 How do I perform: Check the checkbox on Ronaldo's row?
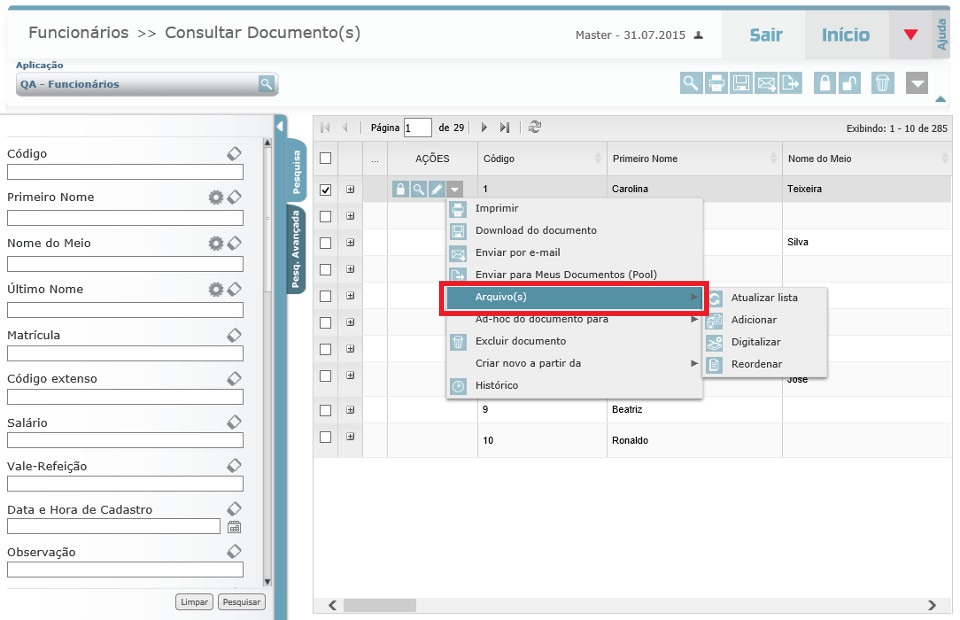tap(325, 440)
